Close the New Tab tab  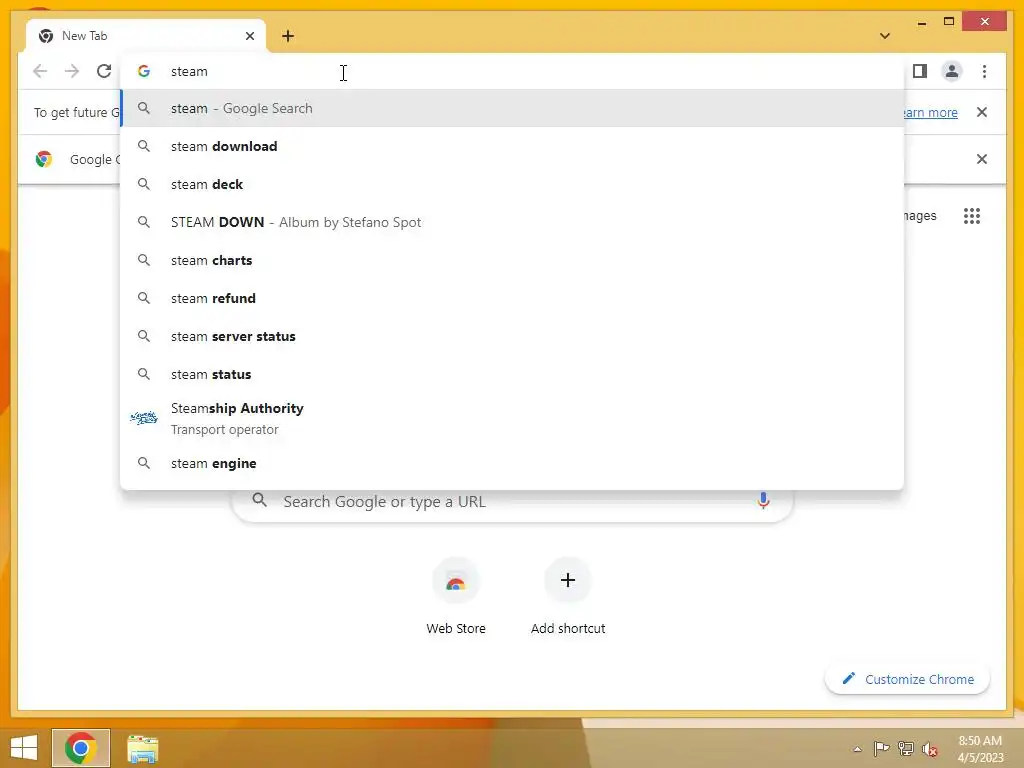(x=249, y=36)
